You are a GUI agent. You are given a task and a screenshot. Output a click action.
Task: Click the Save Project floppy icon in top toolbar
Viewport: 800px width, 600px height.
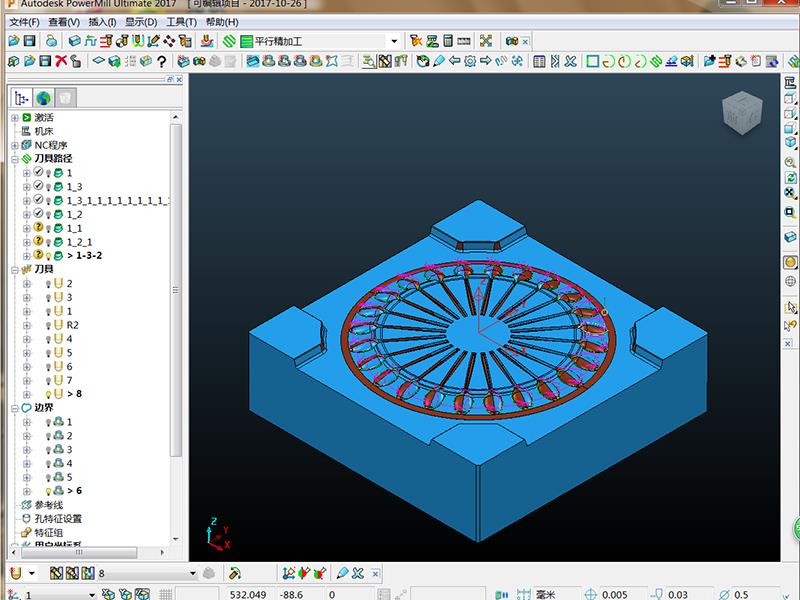point(29,41)
